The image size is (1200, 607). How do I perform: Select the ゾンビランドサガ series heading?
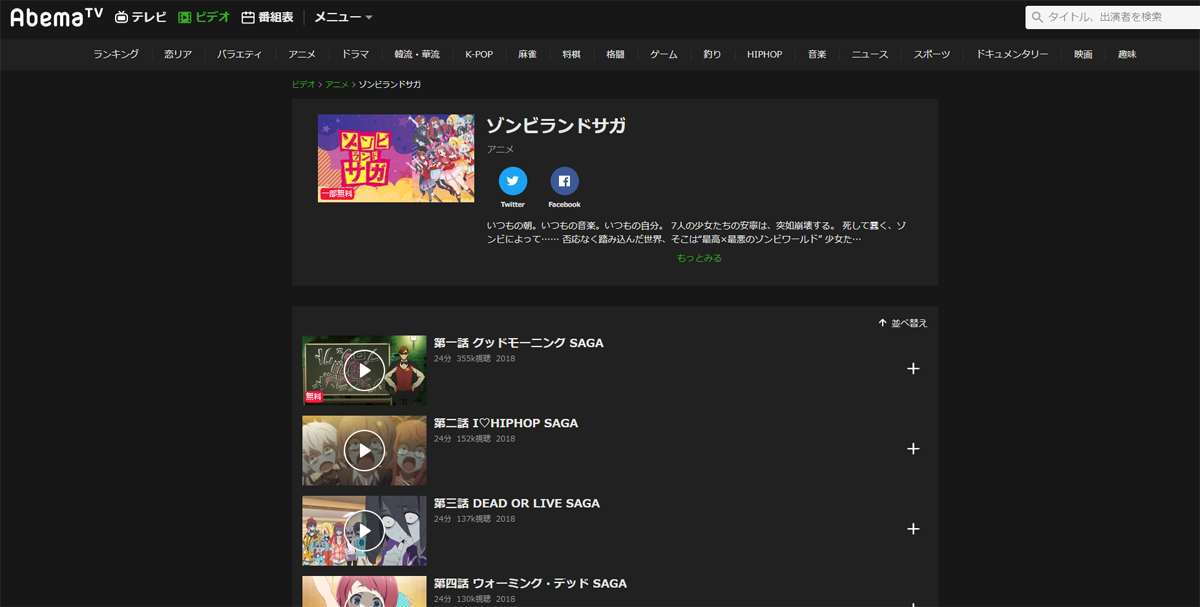coord(556,126)
